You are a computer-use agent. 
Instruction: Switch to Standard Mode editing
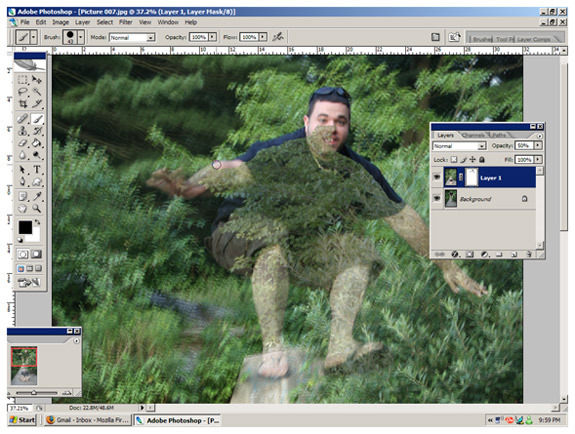[x=23, y=254]
